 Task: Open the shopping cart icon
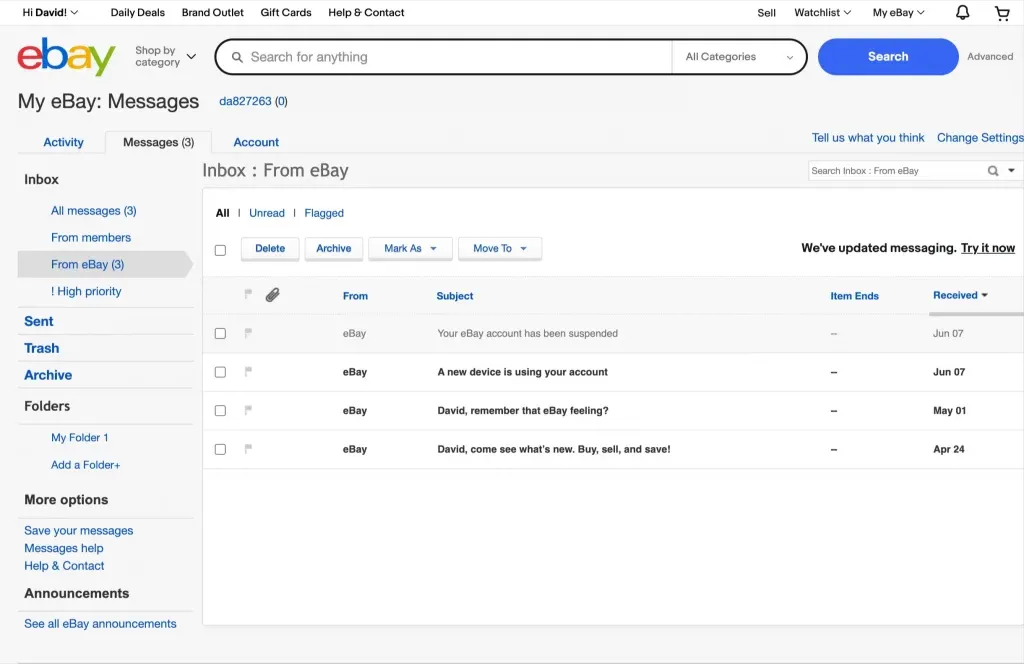pyautogui.click(x=1001, y=12)
